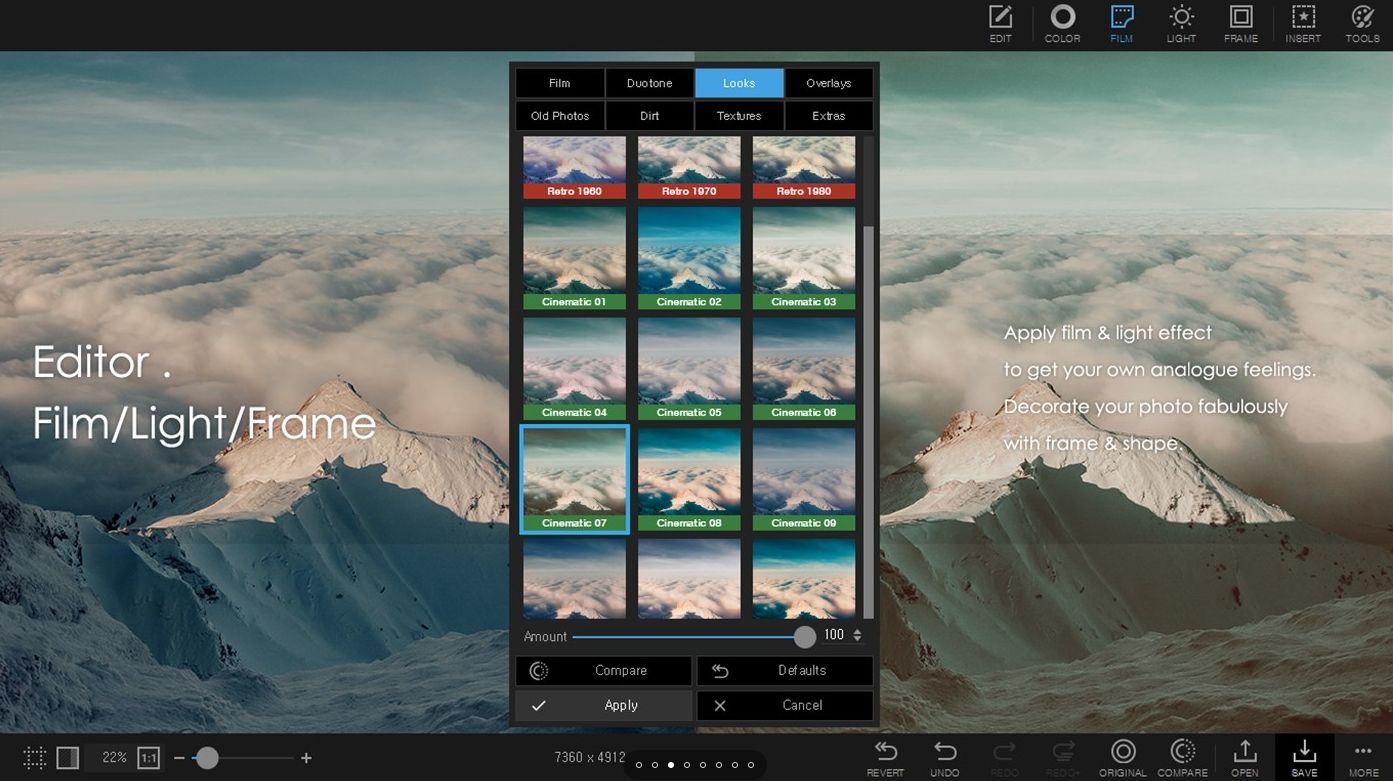The width and height of the screenshot is (1393, 781).
Task: Toggle the Original view icon
Action: pos(1123,757)
